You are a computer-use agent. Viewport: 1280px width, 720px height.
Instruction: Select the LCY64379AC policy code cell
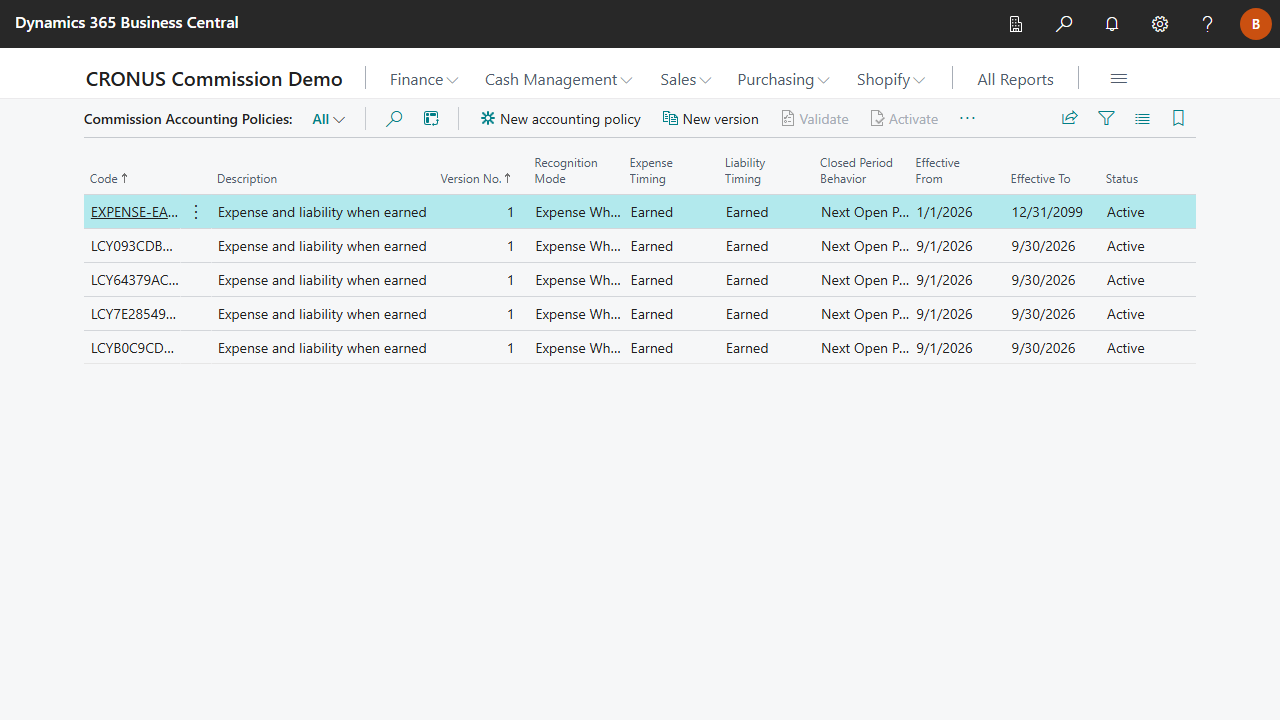pyautogui.click(x=135, y=280)
